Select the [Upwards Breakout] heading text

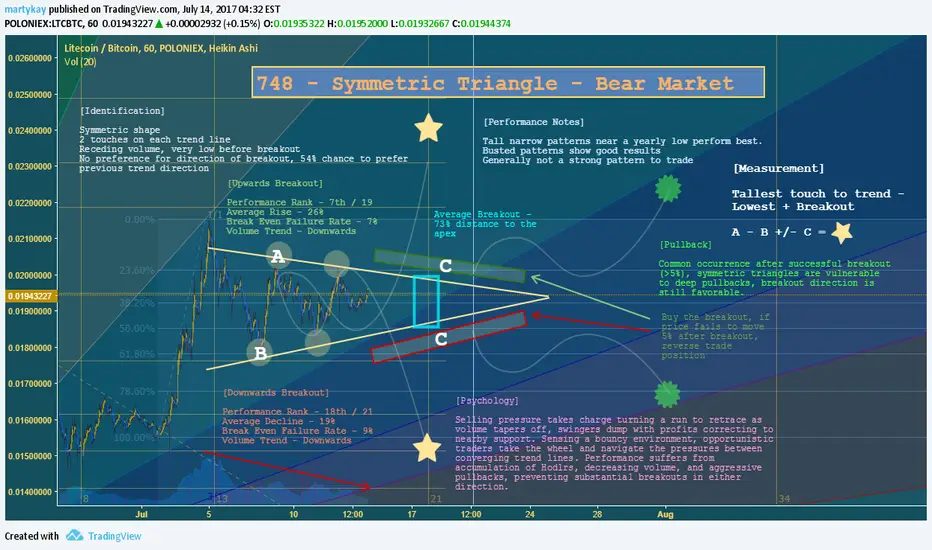275,183
